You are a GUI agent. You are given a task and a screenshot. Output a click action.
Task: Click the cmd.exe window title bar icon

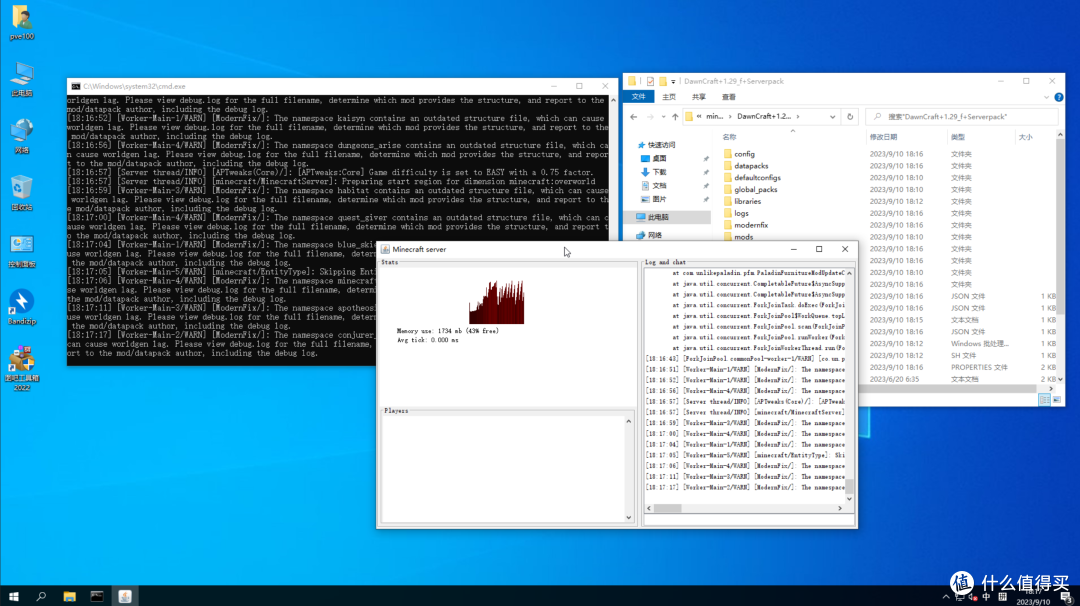76,86
